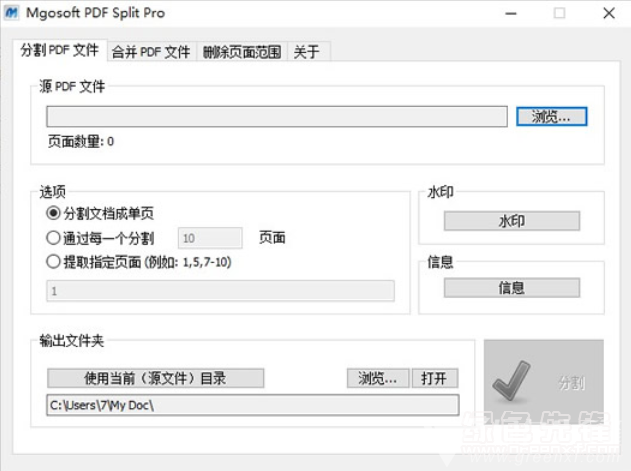The image size is (631, 471).
Task: Click the 页面数量: 0 label
Action: pyautogui.click(x=81, y=141)
